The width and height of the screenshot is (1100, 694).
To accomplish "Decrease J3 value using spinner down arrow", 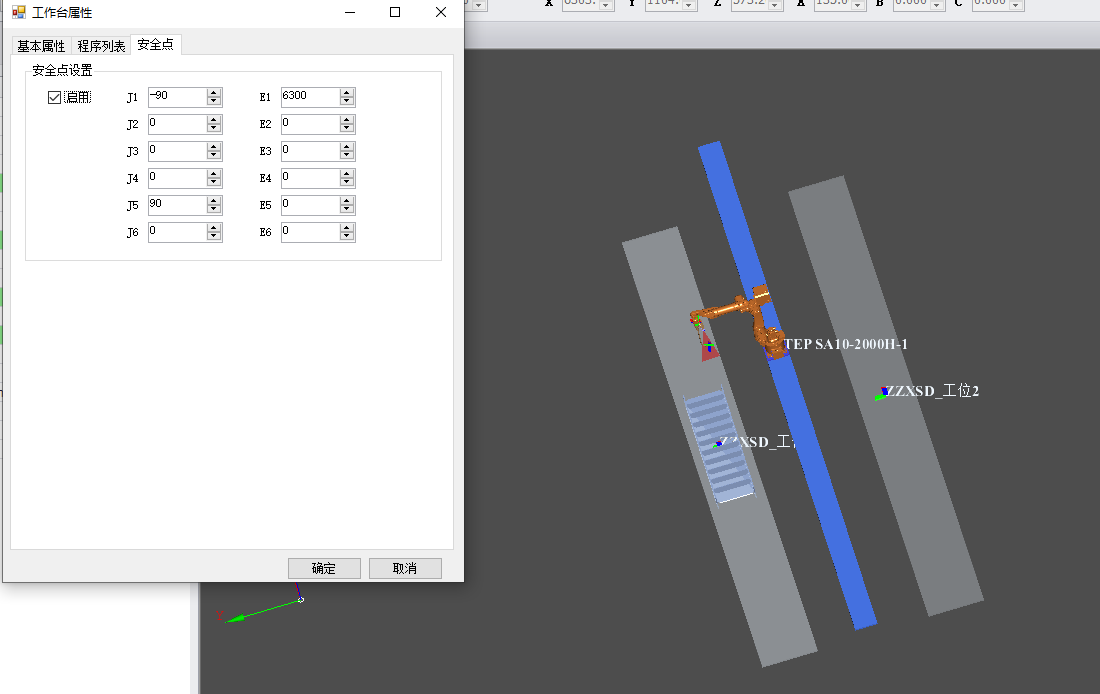I will [x=214, y=156].
